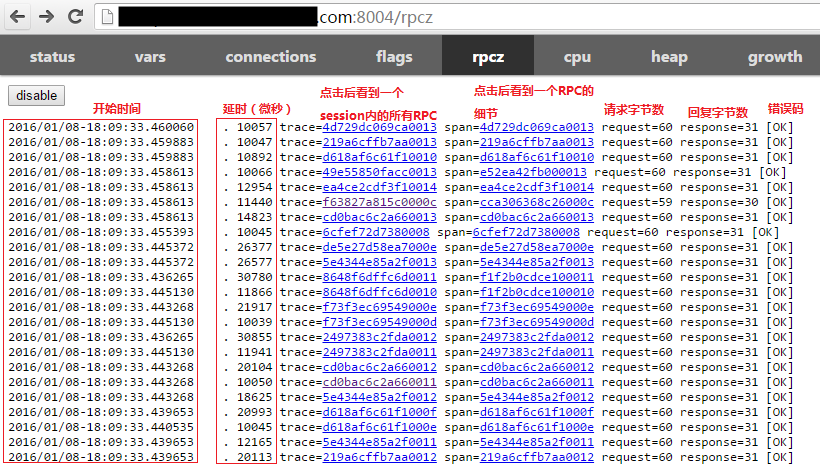Open span link f1f2b0cdce100011
The width and height of the screenshot is (820, 465).
tap(536, 277)
